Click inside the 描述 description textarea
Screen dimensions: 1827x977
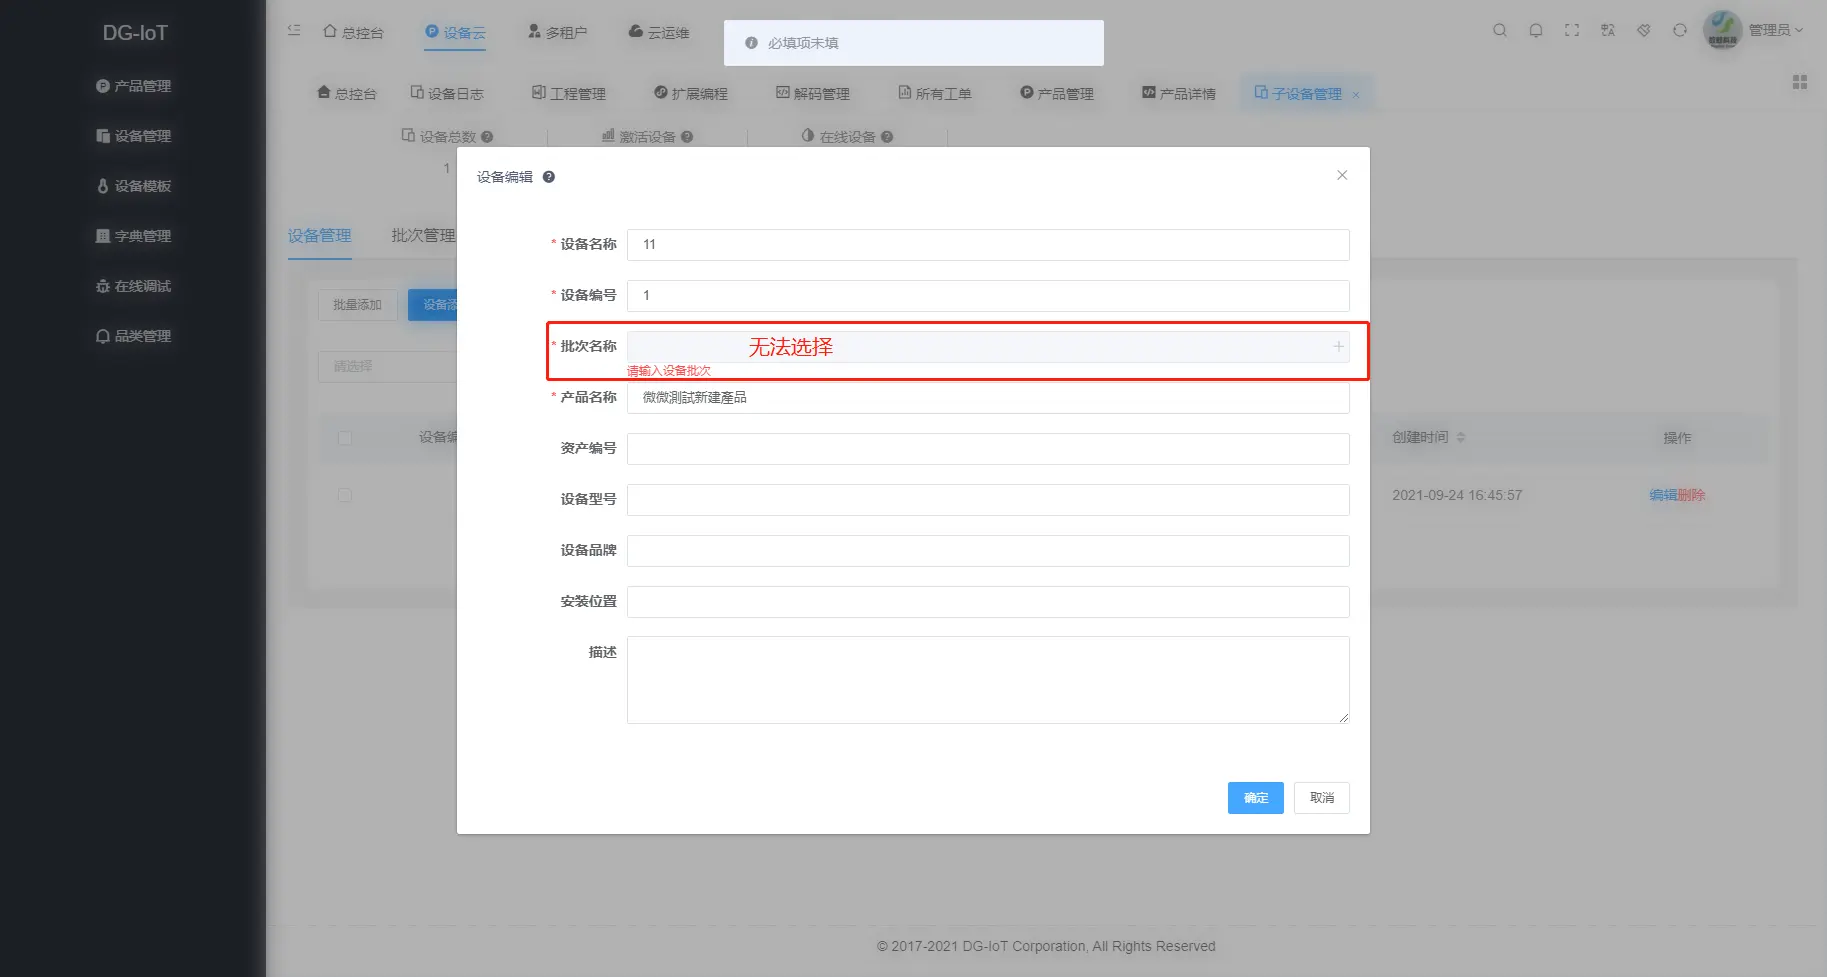[987, 680]
